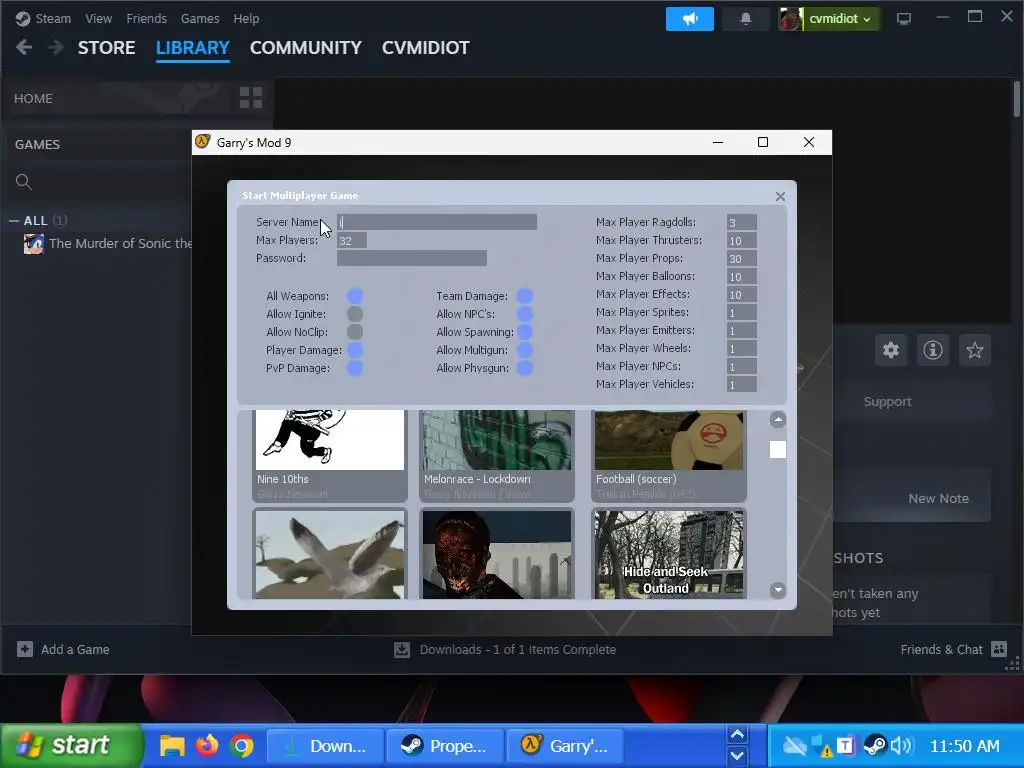Go back with the Steam back arrow

[24, 48]
